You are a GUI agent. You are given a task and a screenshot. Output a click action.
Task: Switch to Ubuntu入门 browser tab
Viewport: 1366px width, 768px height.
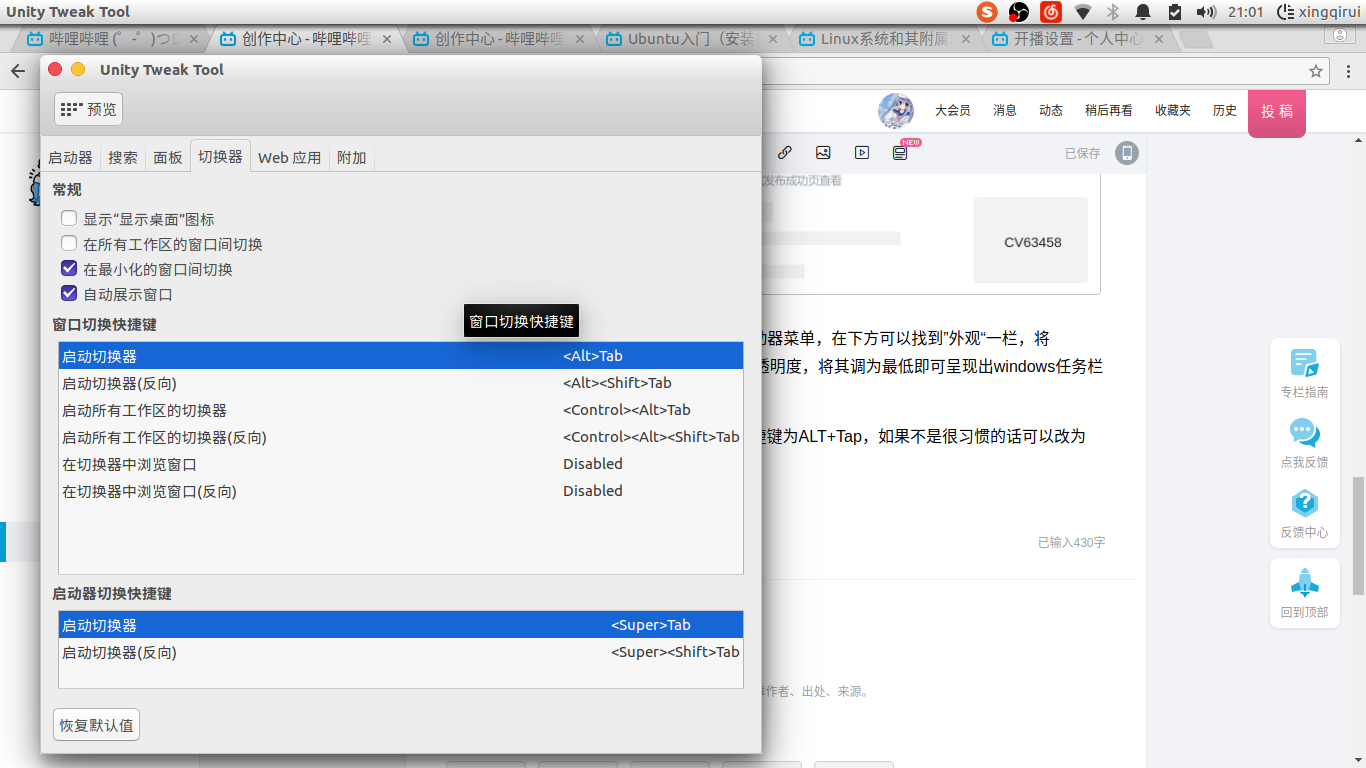(x=690, y=39)
